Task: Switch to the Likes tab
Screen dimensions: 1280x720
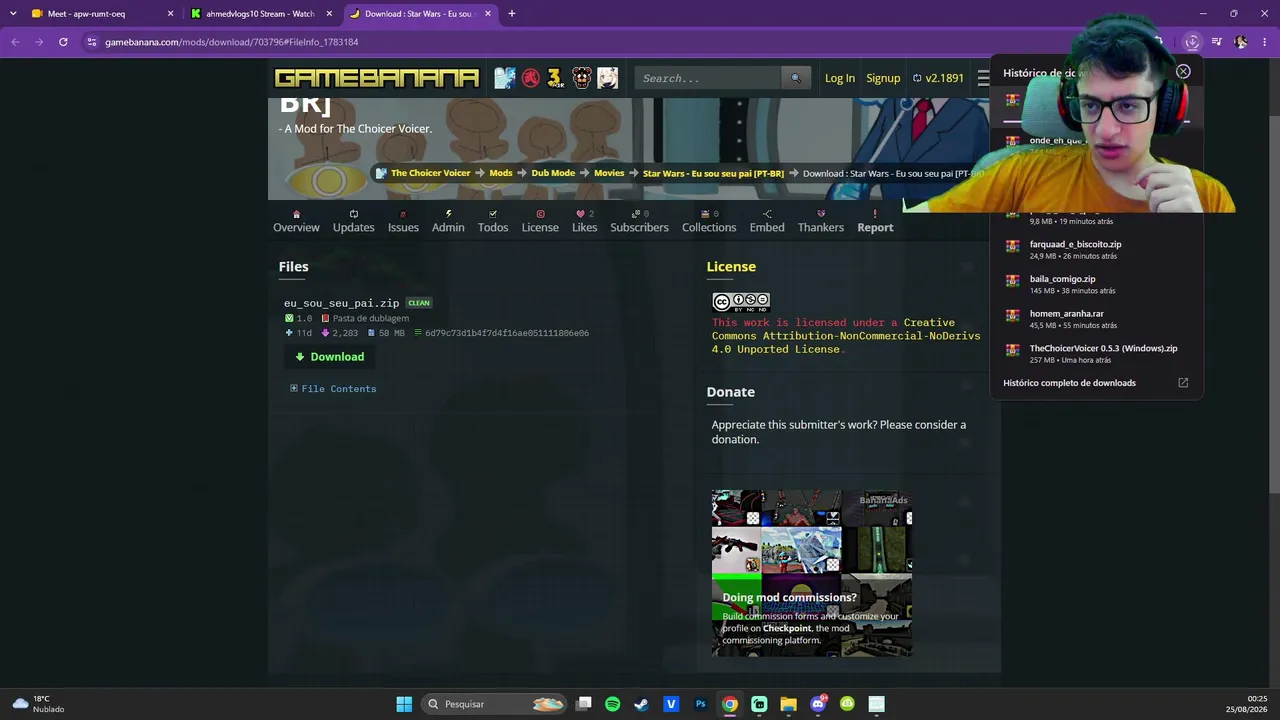Action: click(585, 221)
